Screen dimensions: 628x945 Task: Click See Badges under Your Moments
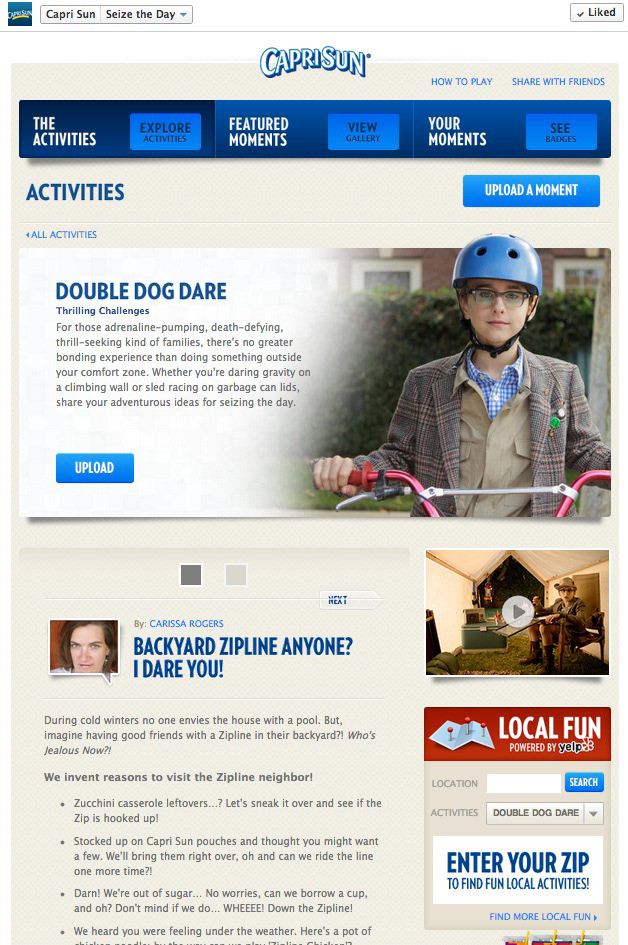pos(561,131)
